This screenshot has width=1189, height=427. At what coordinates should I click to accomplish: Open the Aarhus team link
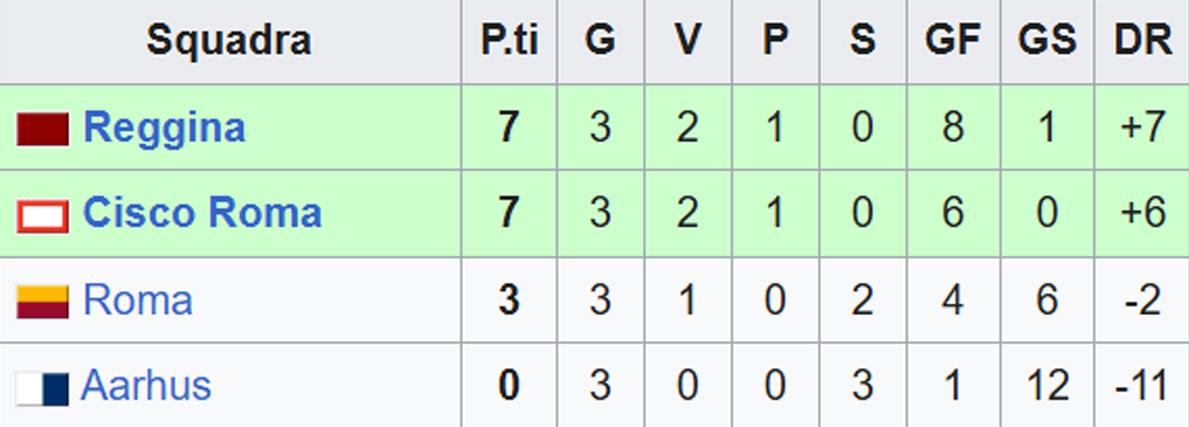click(146, 386)
